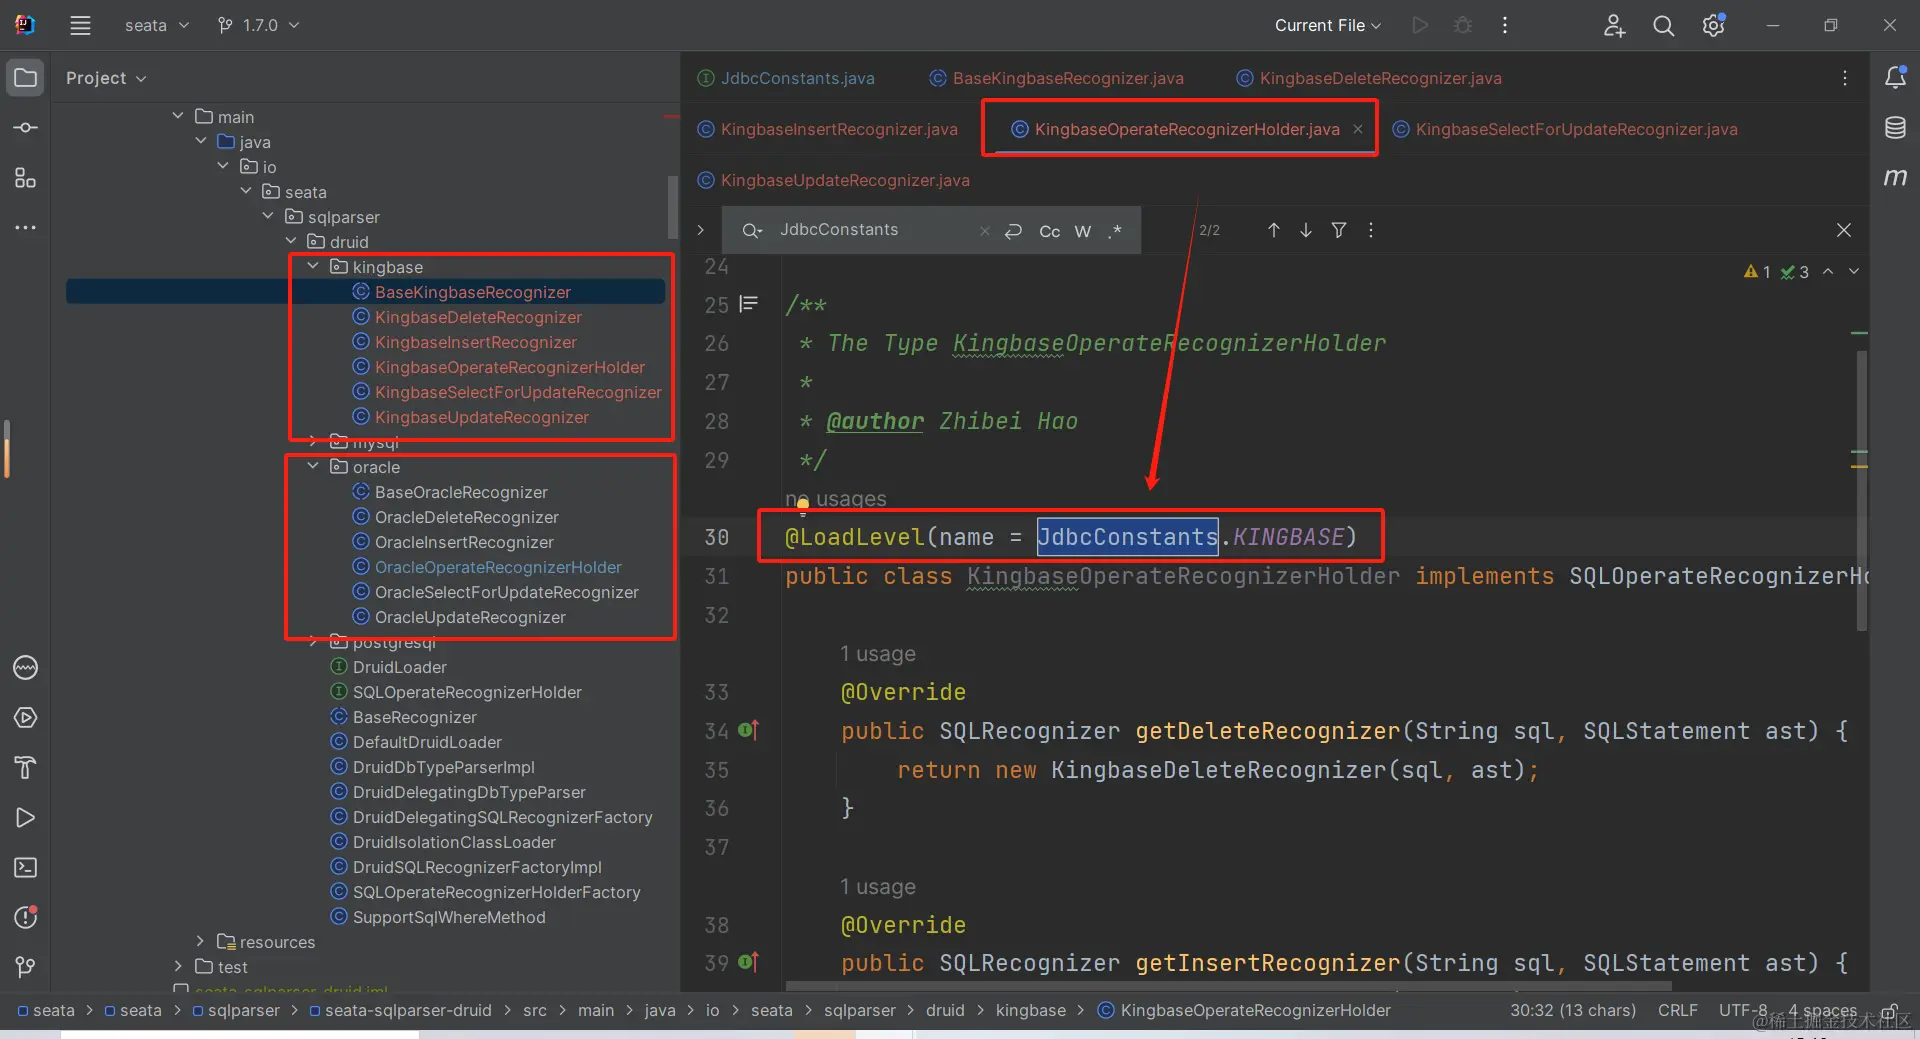Switch to BaseKingbaseRecognizer.java tab

pyautogui.click(x=1056, y=78)
